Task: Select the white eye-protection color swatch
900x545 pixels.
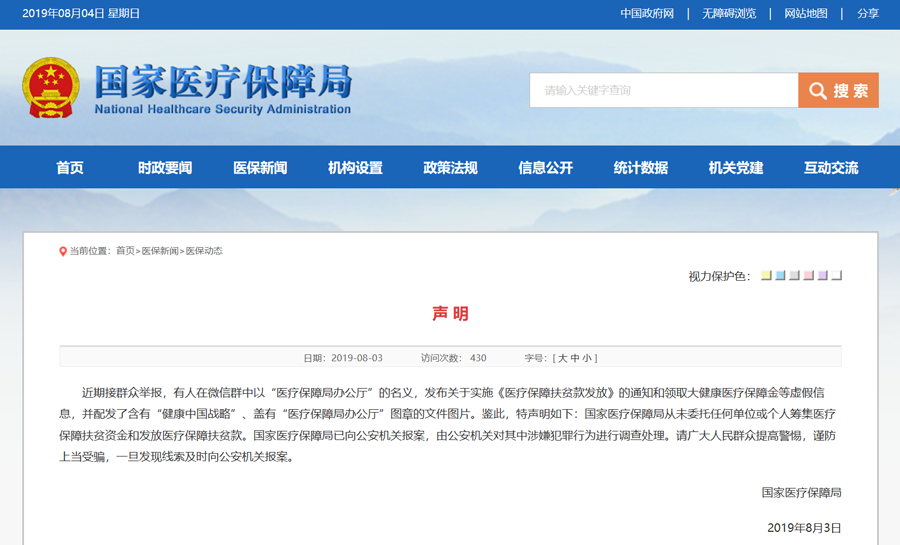Action: tap(836, 275)
